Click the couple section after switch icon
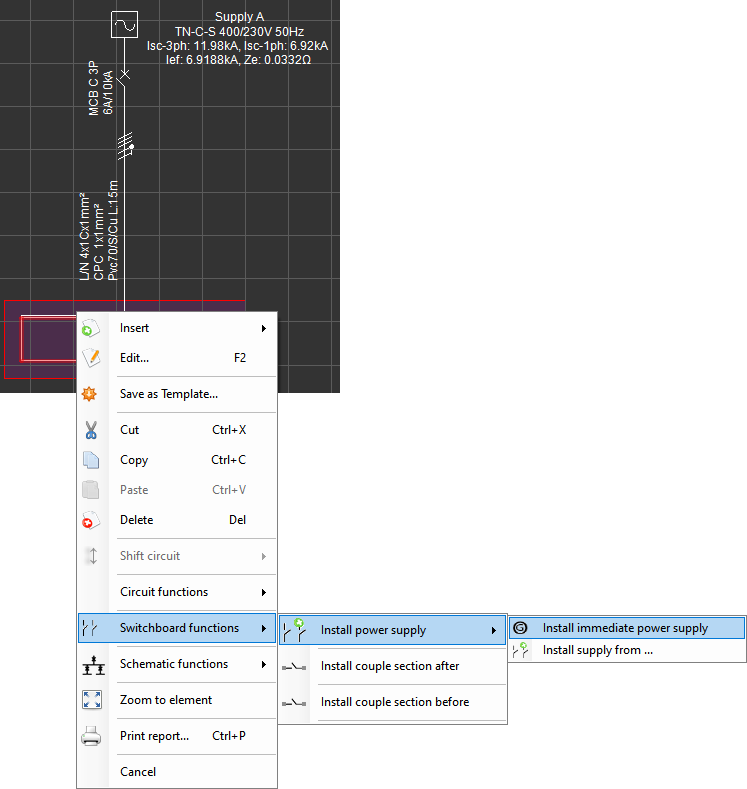The image size is (747, 789). coord(294,667)
